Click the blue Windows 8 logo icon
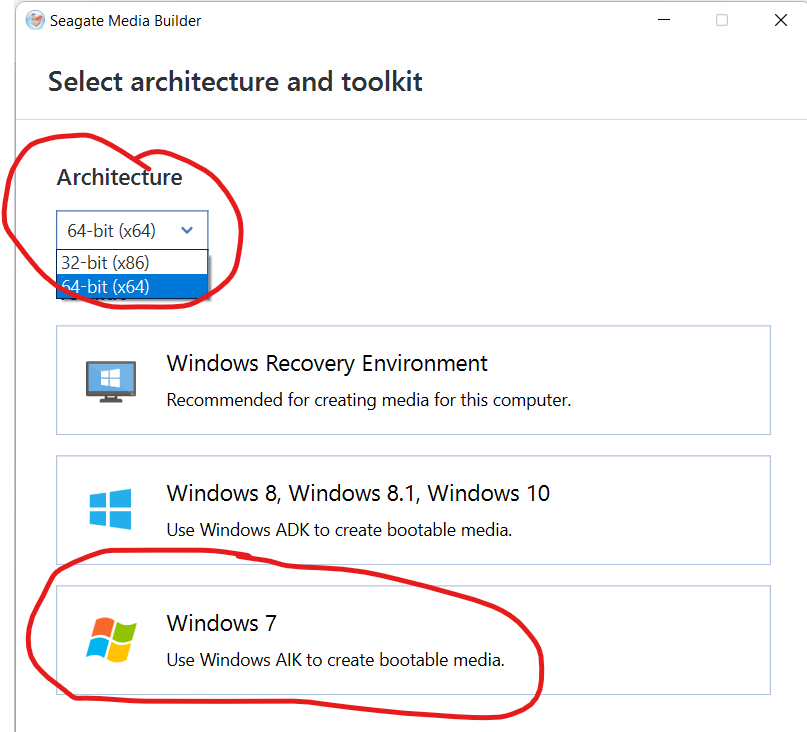The image size is (807, 732). [110, 509]
